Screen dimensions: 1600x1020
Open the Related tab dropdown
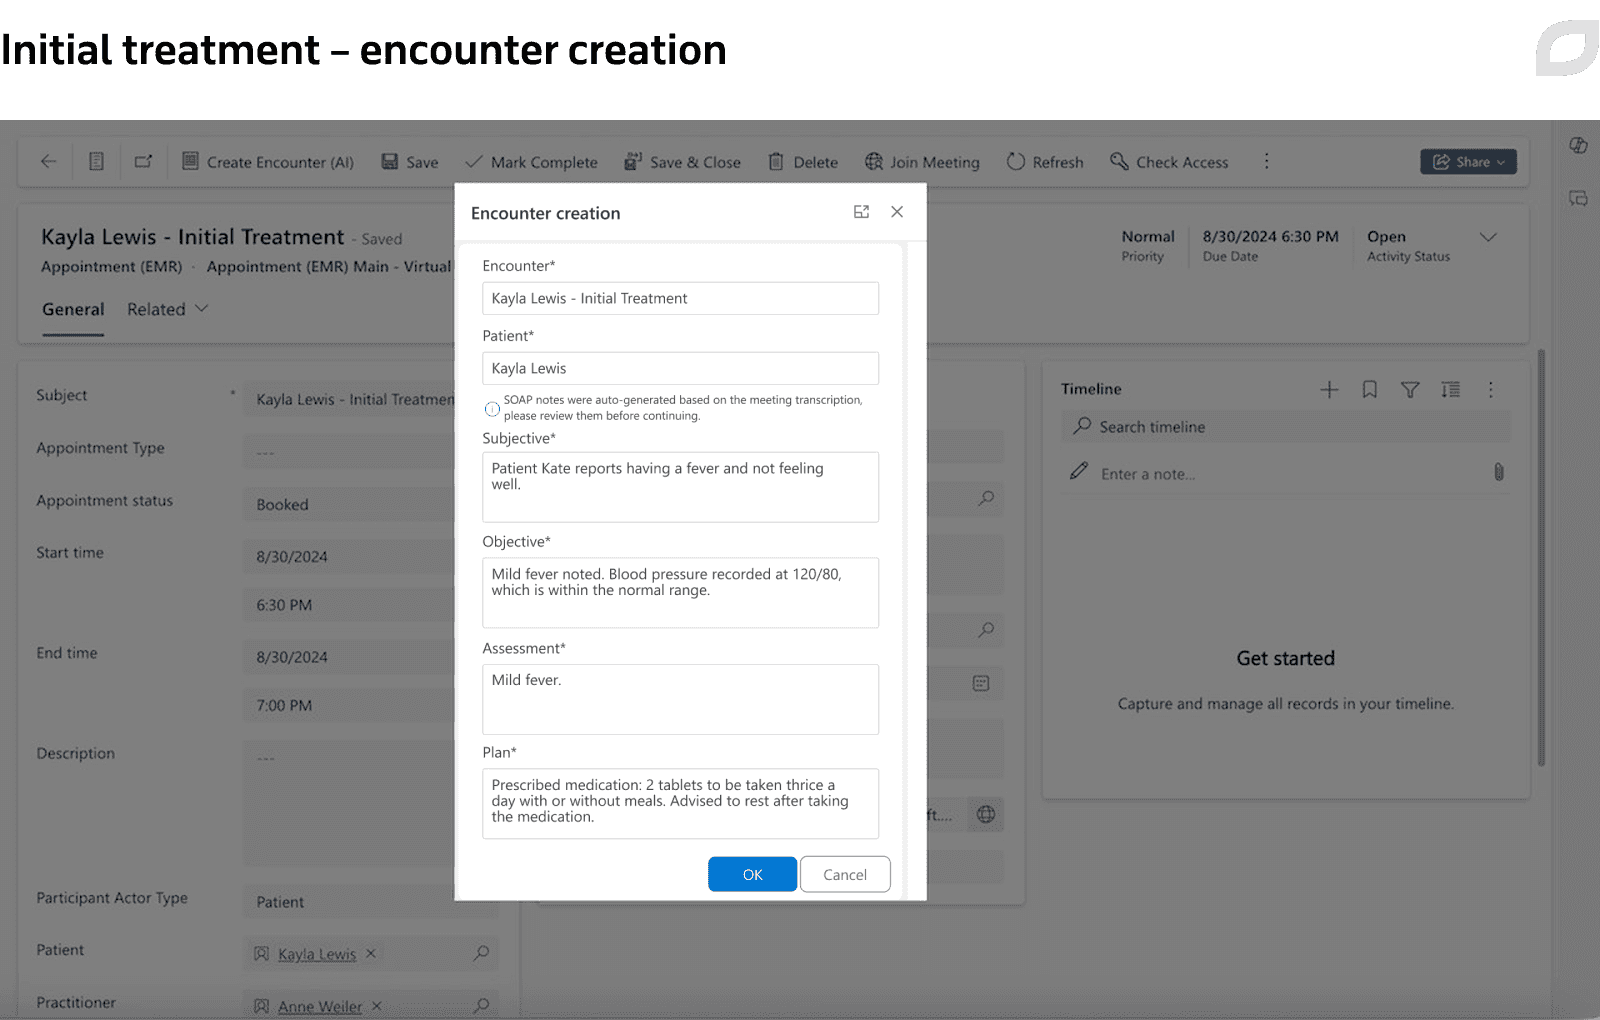(x=167, y=310)
